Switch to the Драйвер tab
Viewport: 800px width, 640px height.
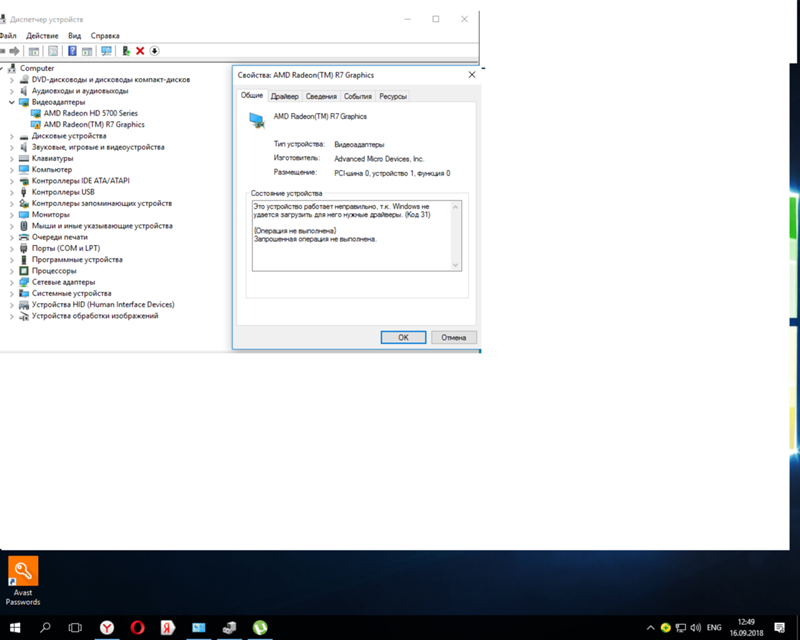click(x=285, y=96)
